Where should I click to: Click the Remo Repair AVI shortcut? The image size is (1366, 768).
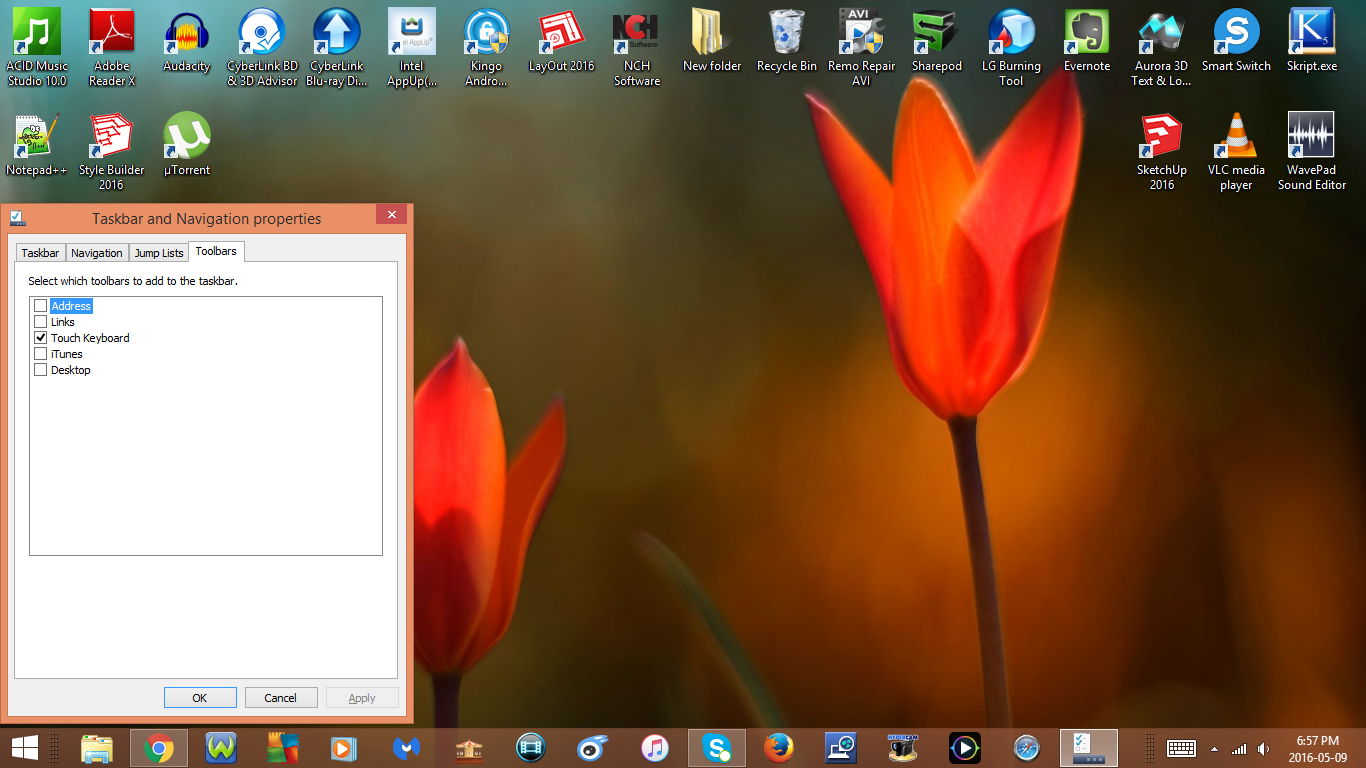[862, 46]
